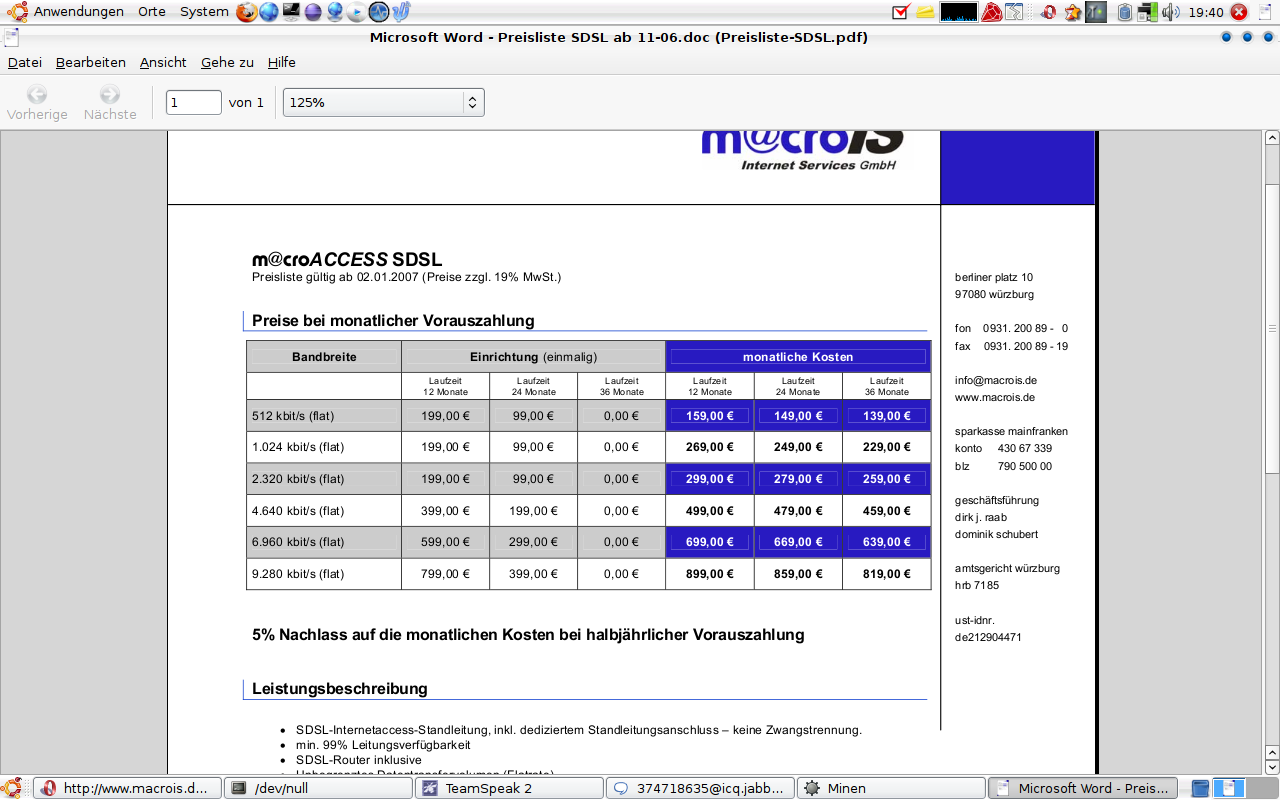
Task: Click the monatliche Kosten table header
Action: [x=798, y=357]
